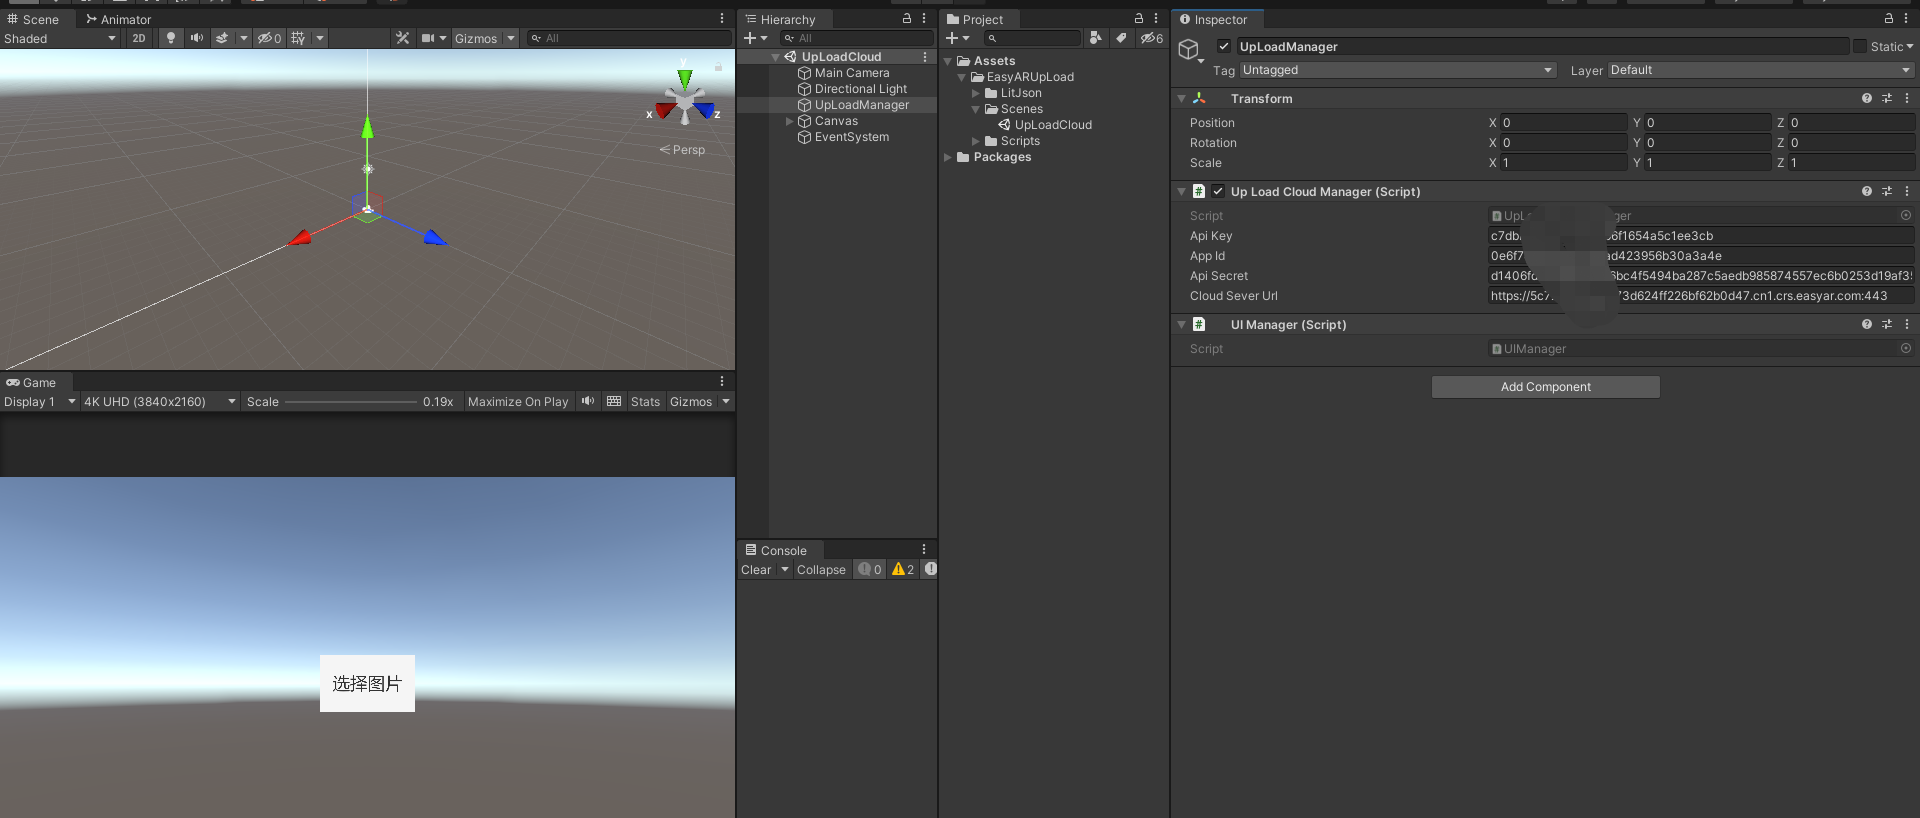Screen dimensions: 1920x818
Task: Click hidden objects eye icon in Scene toolbar
Action: [x=269, y=38]
